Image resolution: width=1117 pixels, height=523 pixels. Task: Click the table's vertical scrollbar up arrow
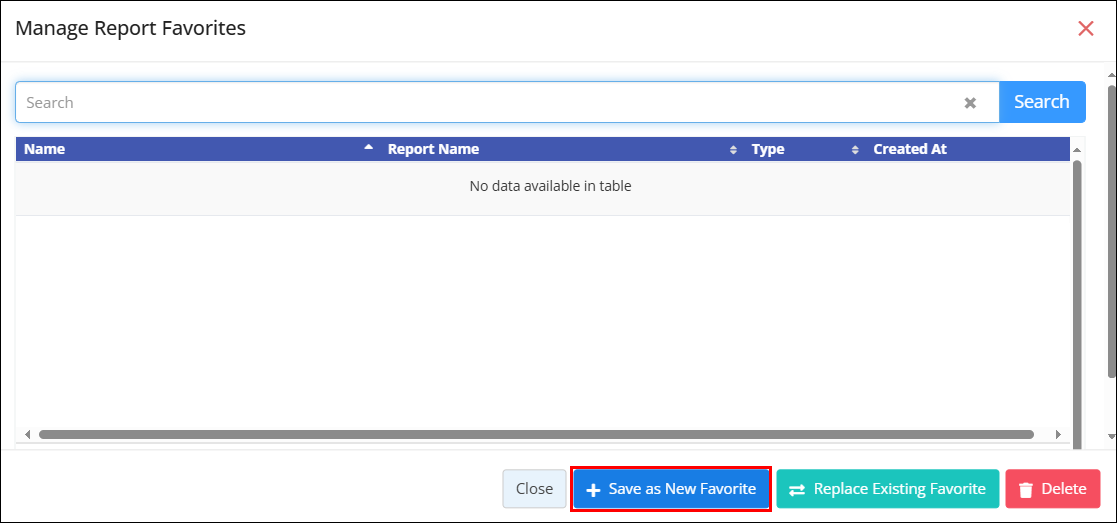point(1076,150)
